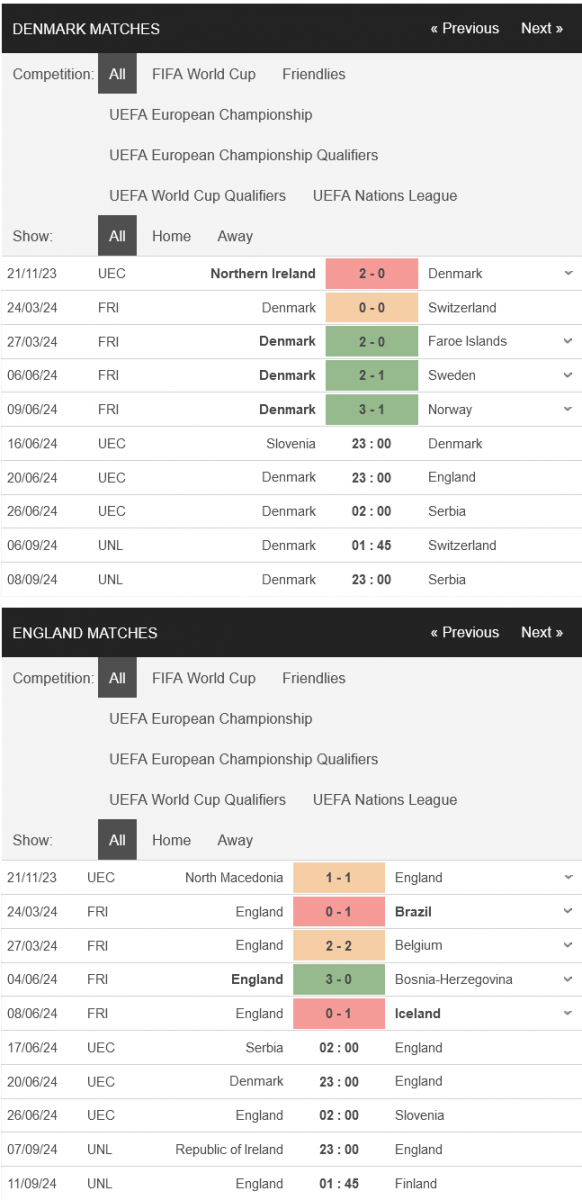Expand Denmark vs Norway match chevron
582x1200 pixels.
pyautogui.click(x=568, y=409)
